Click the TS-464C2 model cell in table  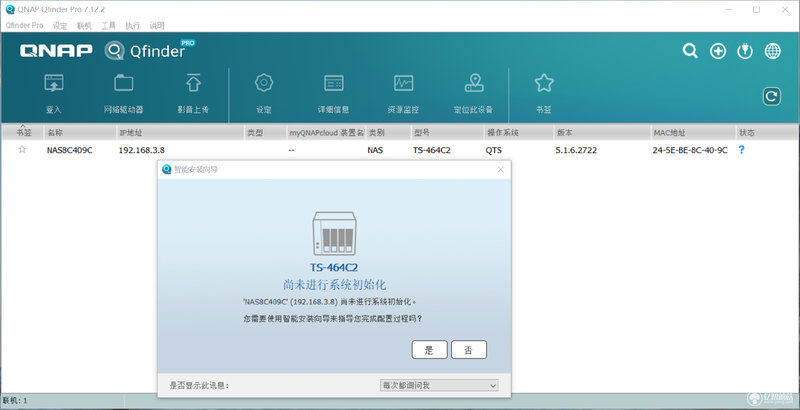point(432,150)
